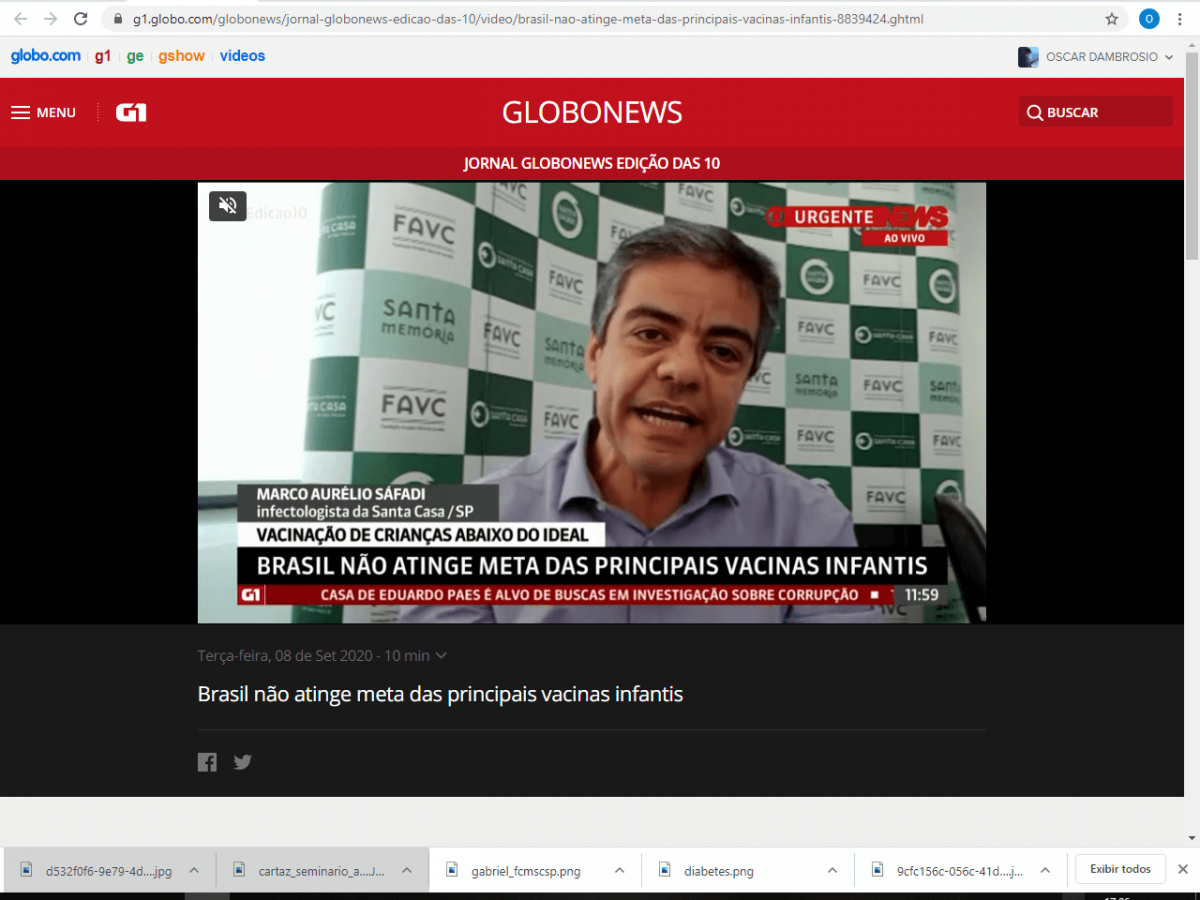Screen dimensions: 1200x900
Task: Click the headline 'Brasil não atinge meta das principais vacinas infantis'
Action: [440, 694]
